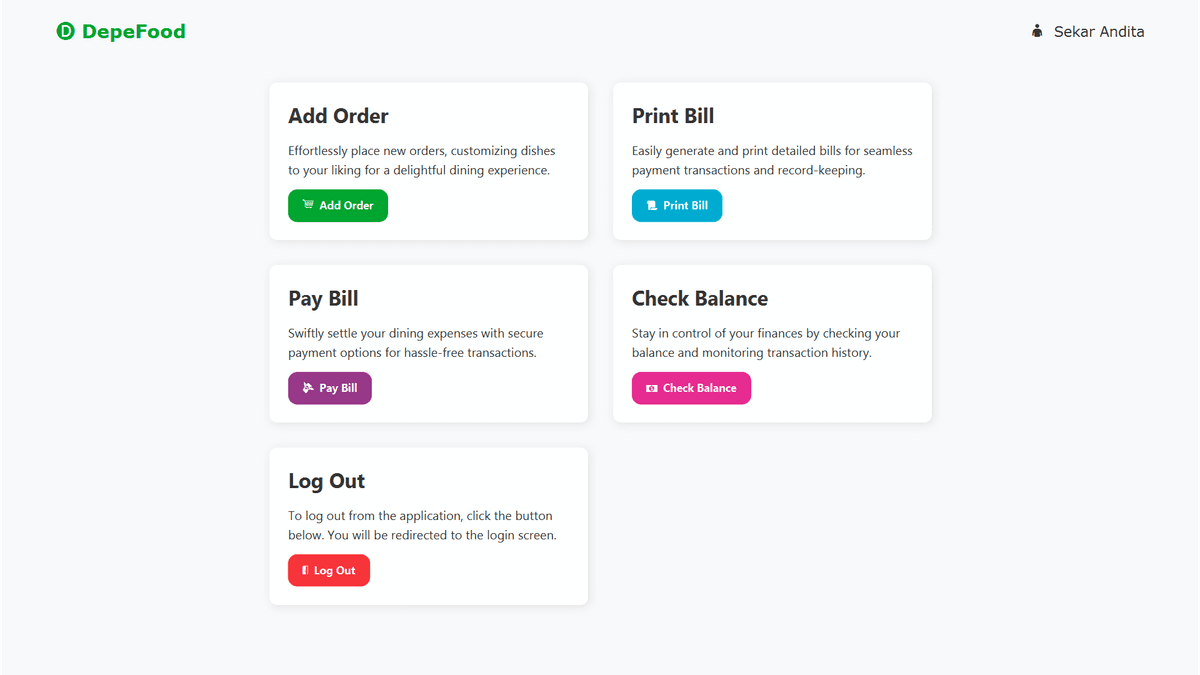Open Sekar Andita's profile name
The width and height of the screenshot is (1200, 675).
pos(1099,32)
